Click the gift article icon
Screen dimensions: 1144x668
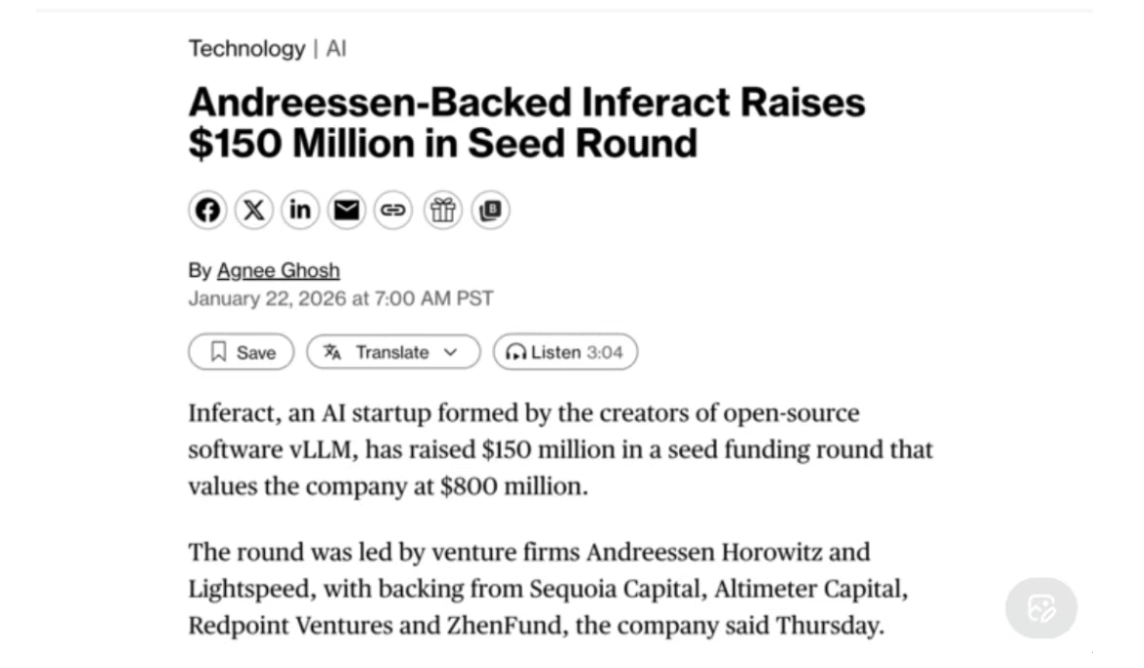pyautogui.click(x=442, y=210)
